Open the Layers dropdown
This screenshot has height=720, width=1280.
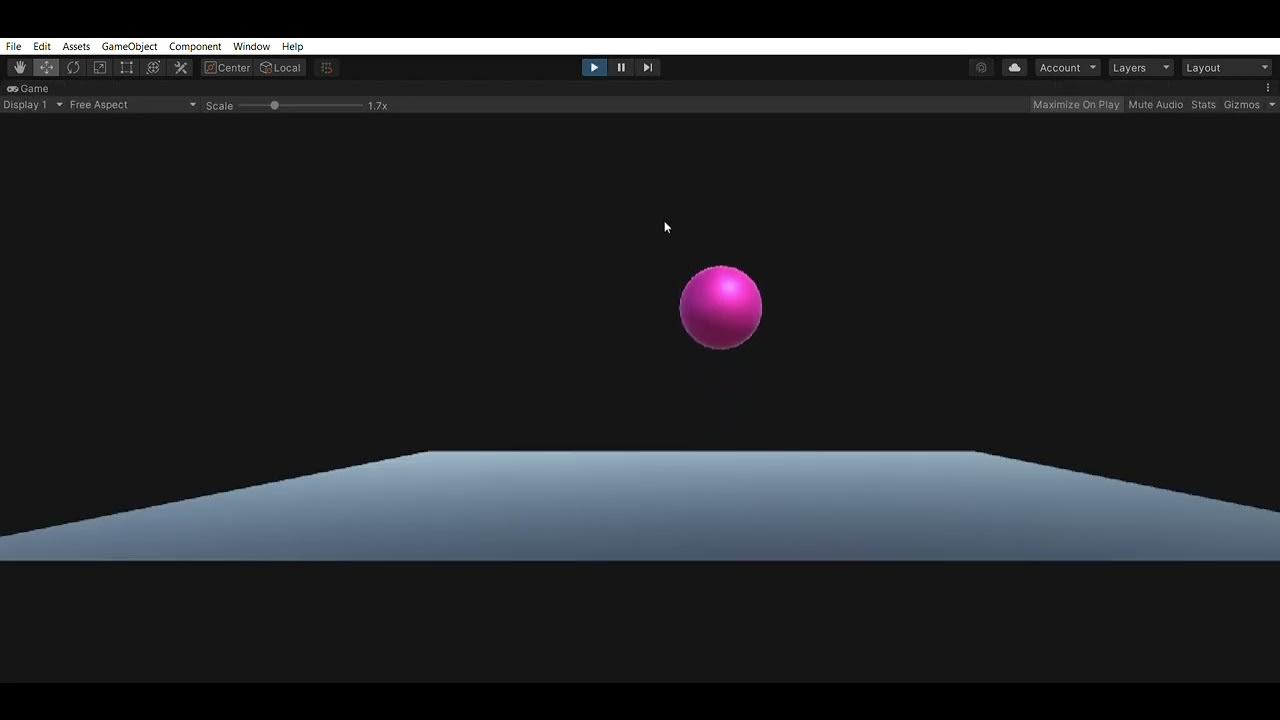1141,67
